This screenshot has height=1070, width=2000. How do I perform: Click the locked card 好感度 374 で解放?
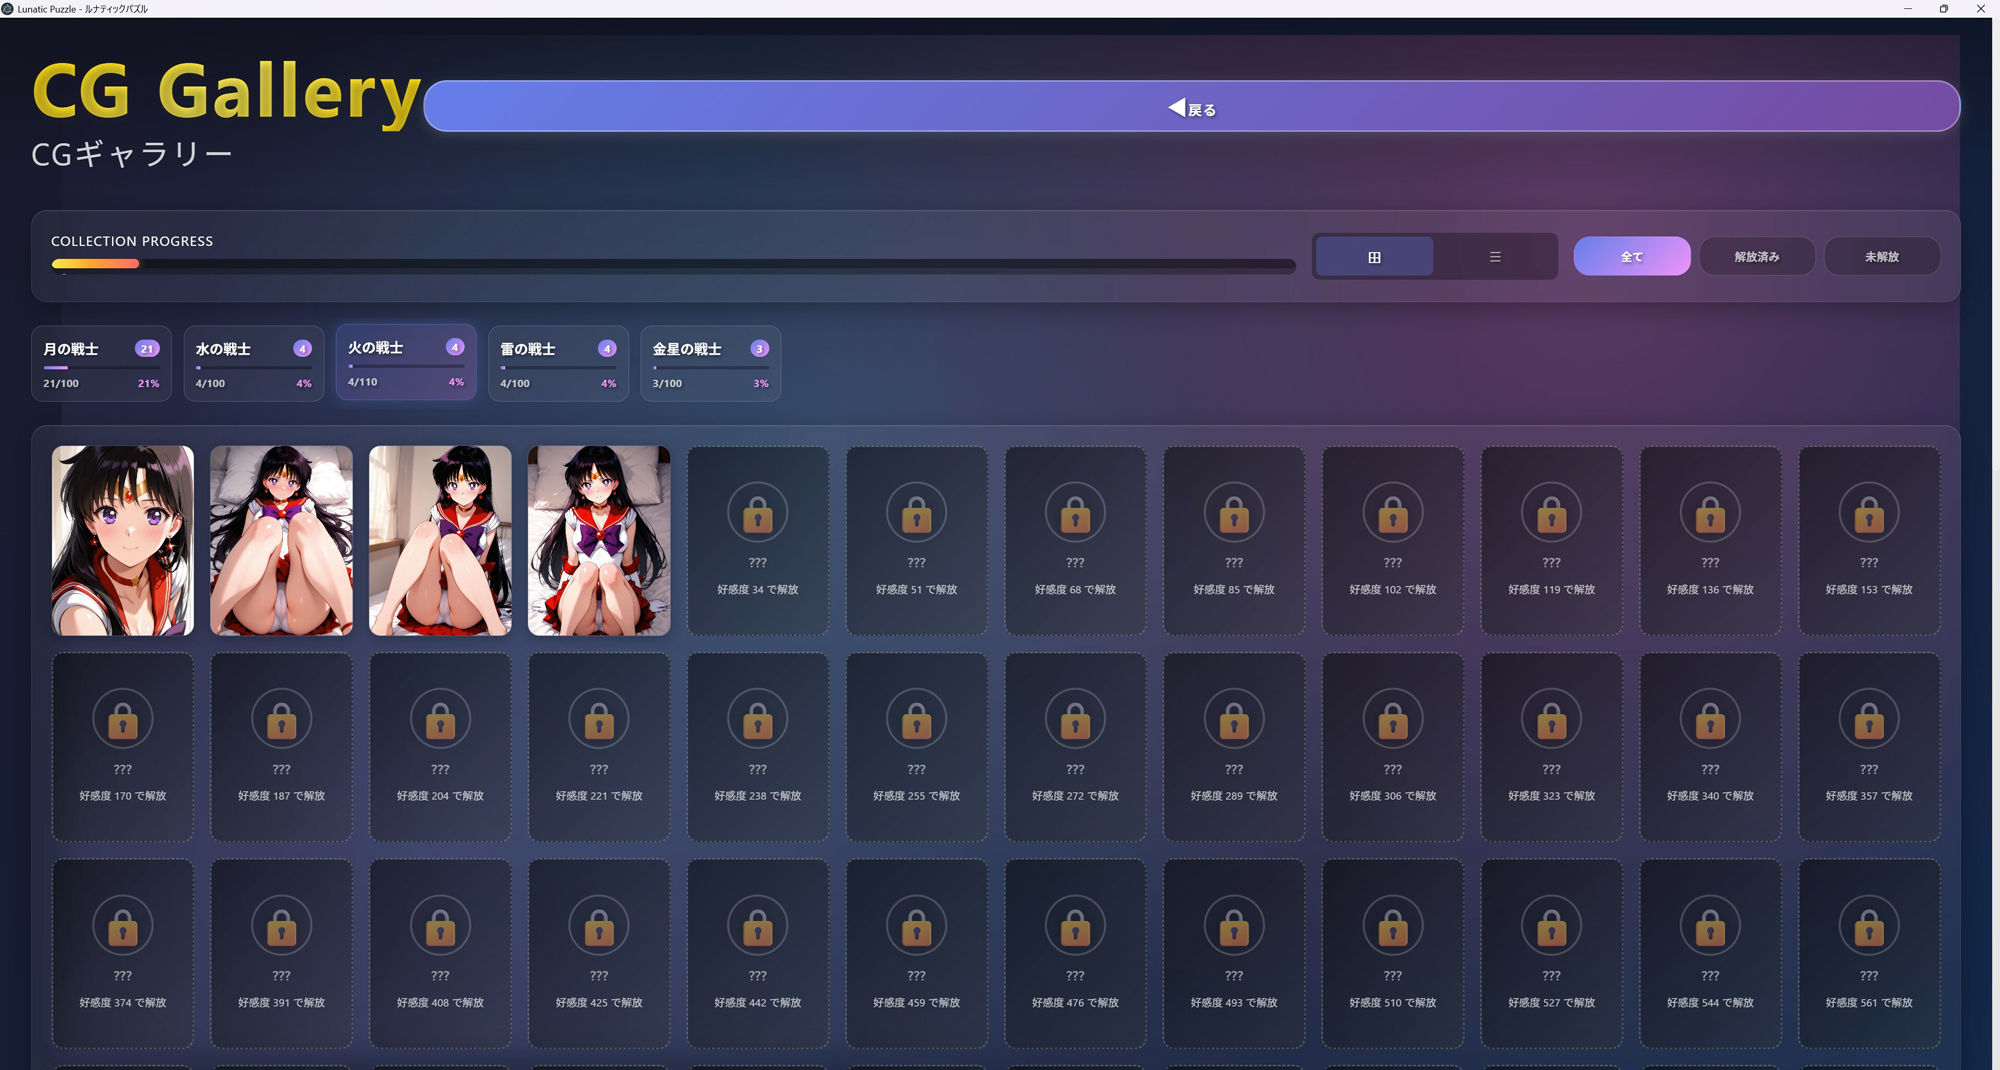(122, 953)
